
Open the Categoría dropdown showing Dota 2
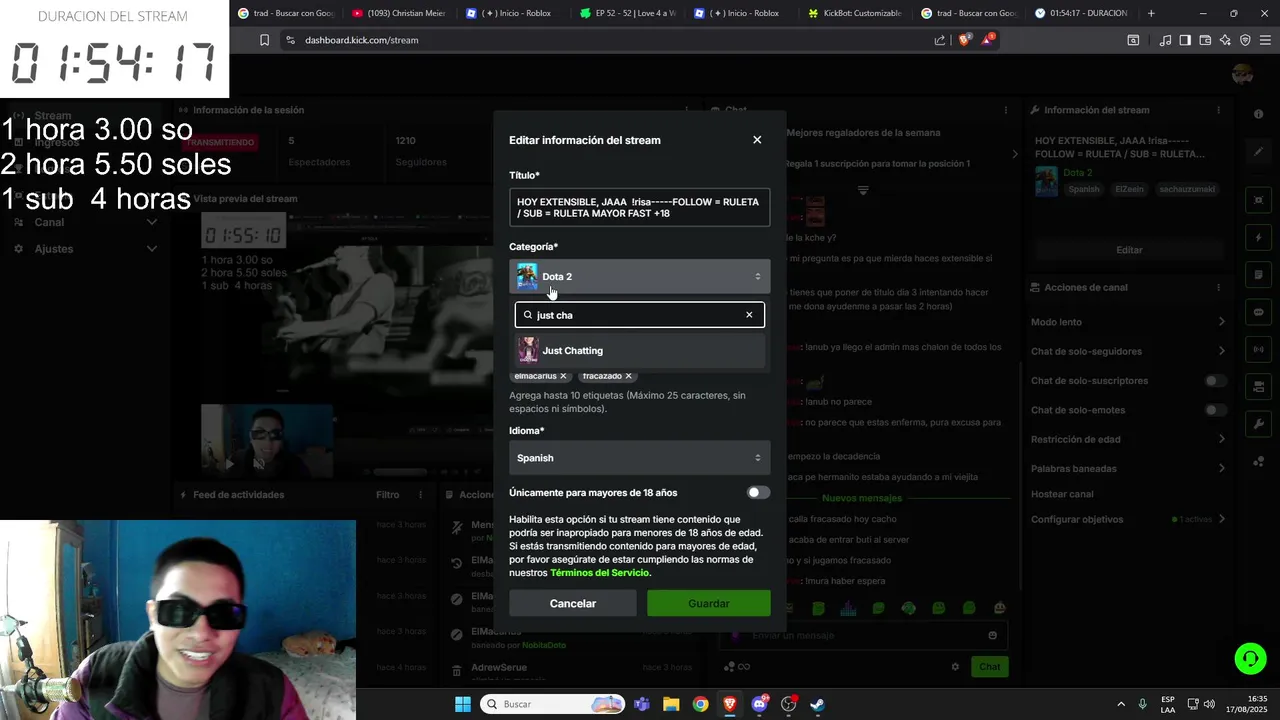click(x=639, y=277)
